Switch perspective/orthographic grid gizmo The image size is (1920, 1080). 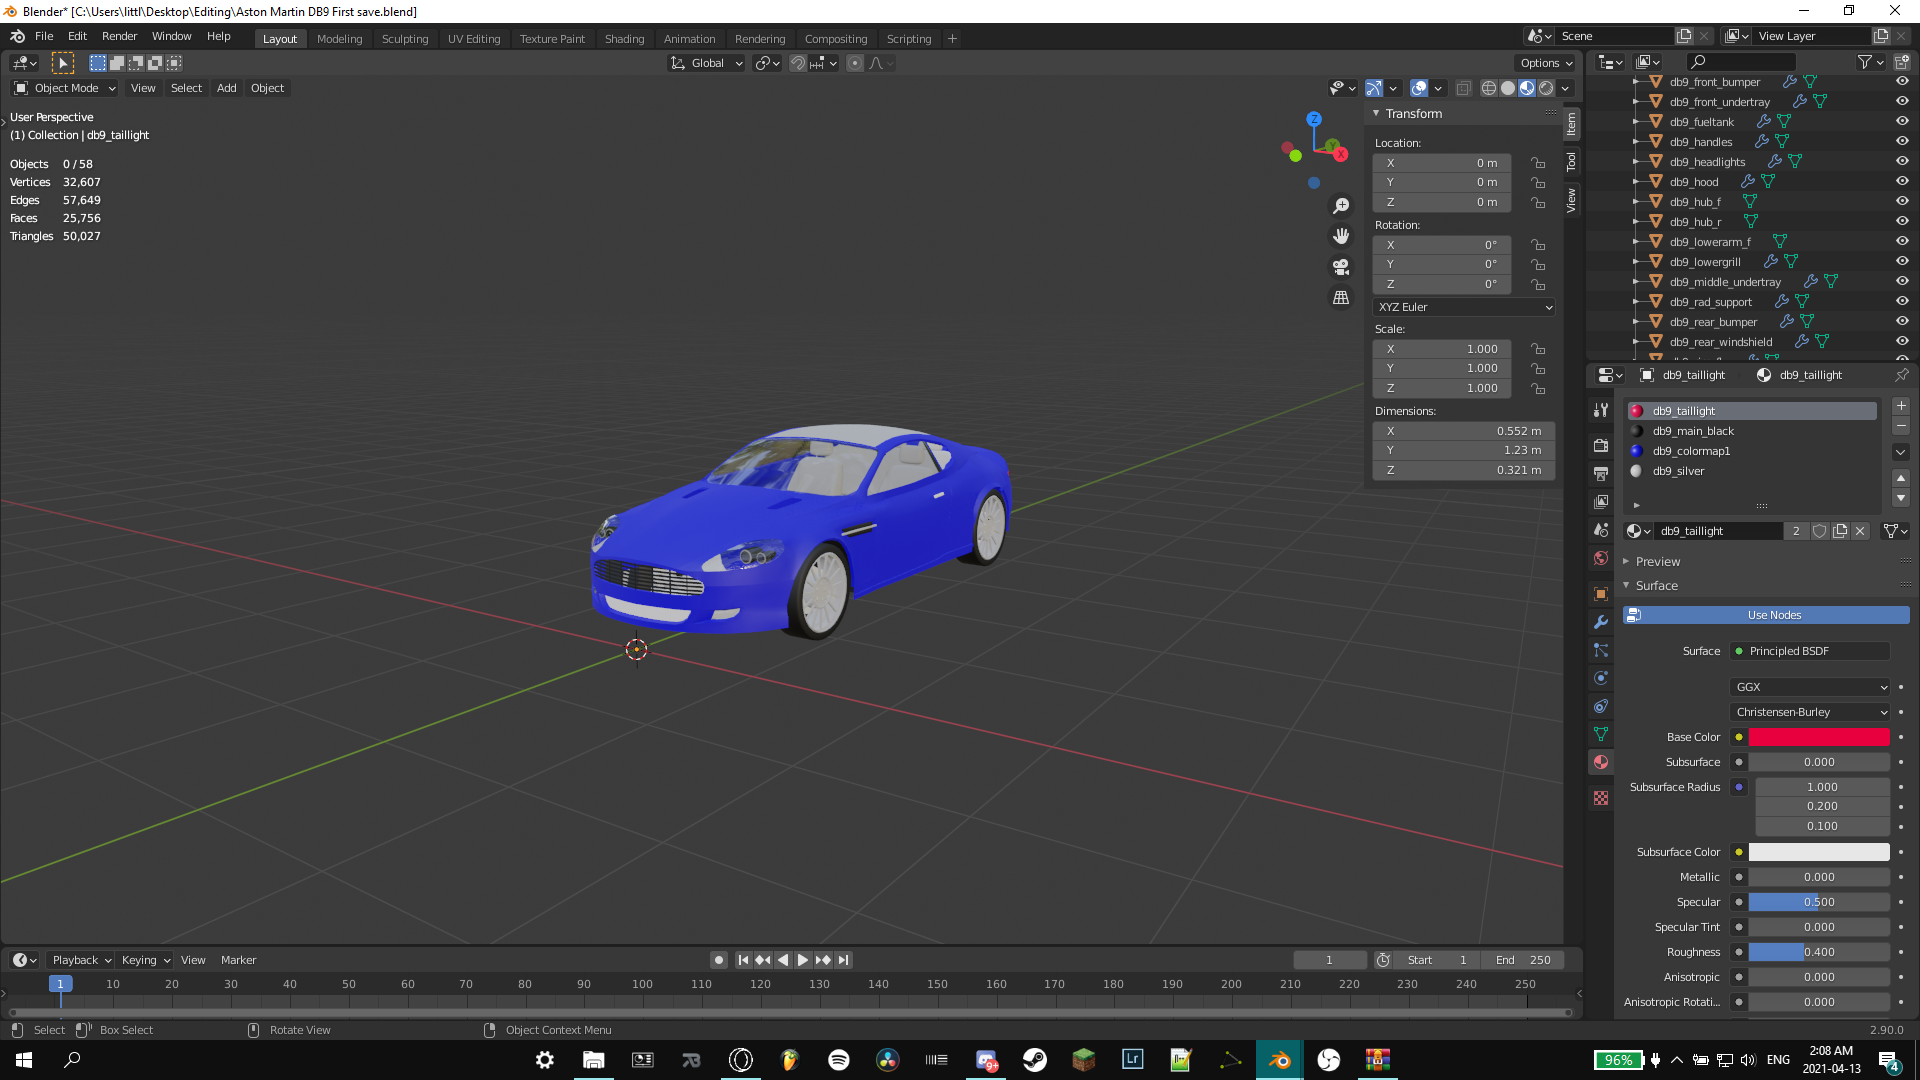click(x=1341, y=298)
